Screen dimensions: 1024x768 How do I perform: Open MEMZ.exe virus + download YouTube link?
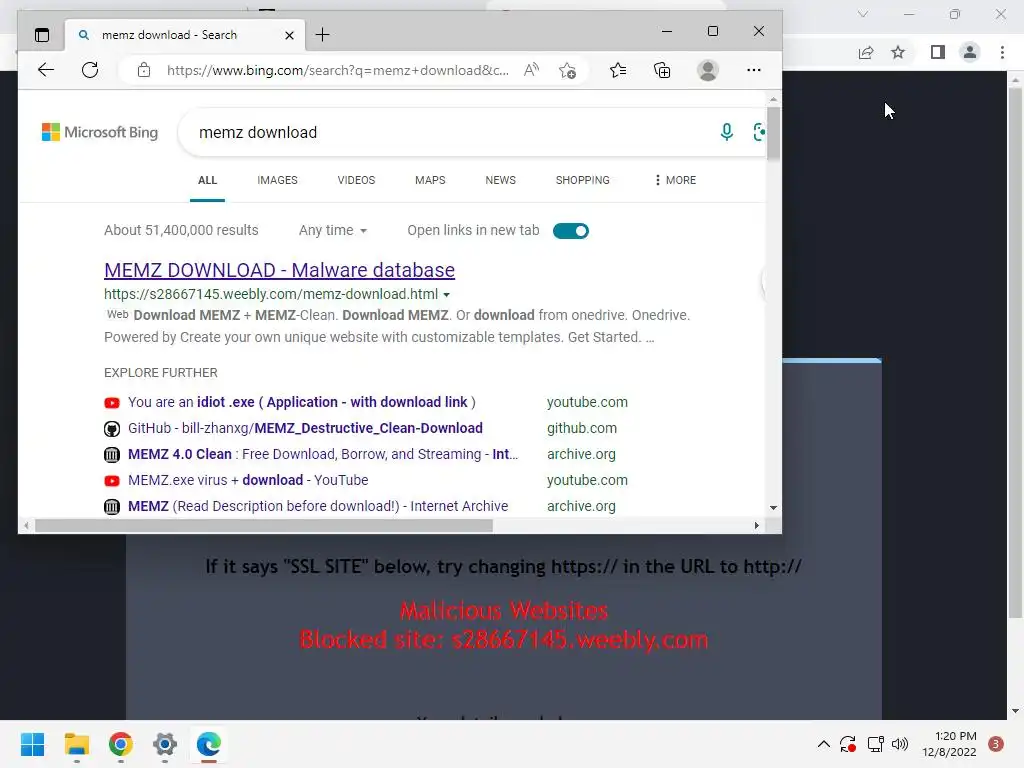[248, 481]
